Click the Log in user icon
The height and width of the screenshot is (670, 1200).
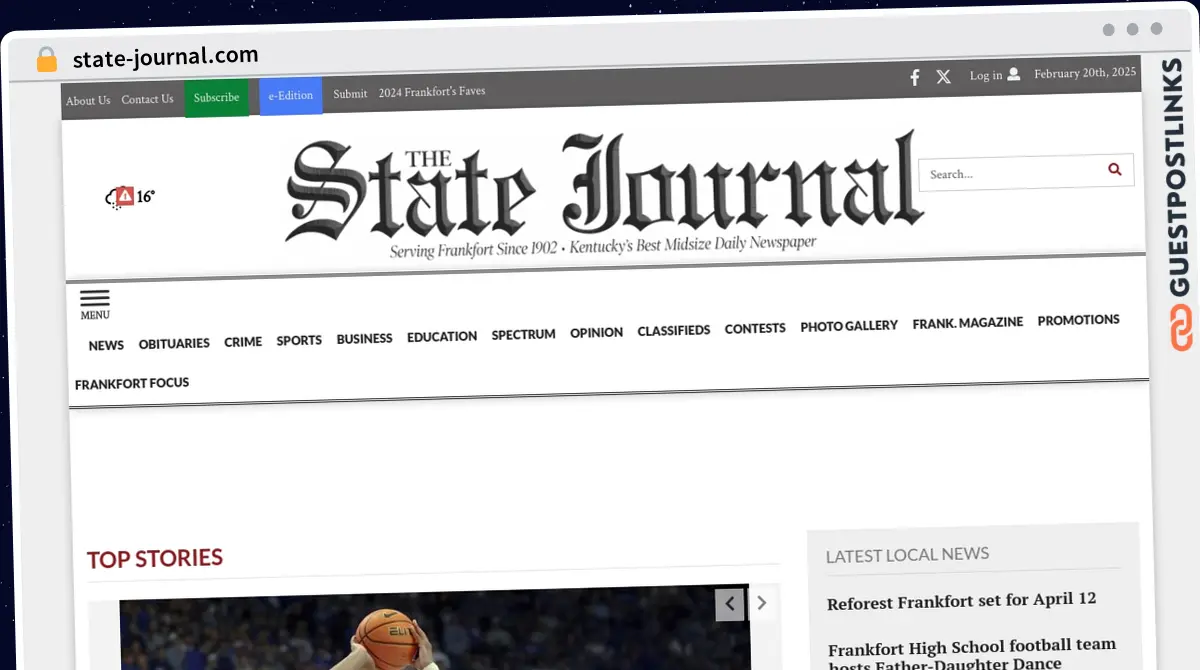click(x=1013, y=75)
